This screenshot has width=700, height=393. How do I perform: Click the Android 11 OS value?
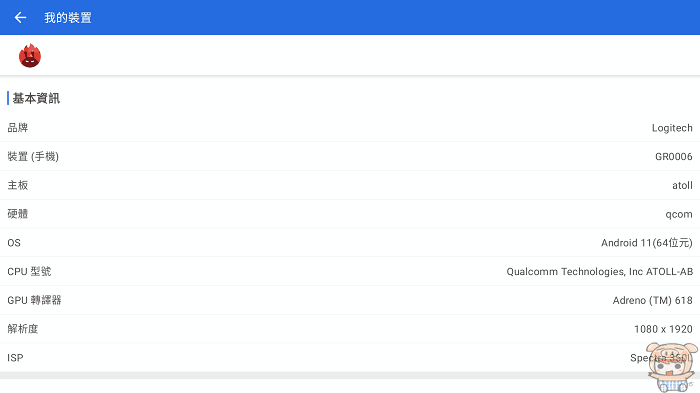click(x=647, y=243)
